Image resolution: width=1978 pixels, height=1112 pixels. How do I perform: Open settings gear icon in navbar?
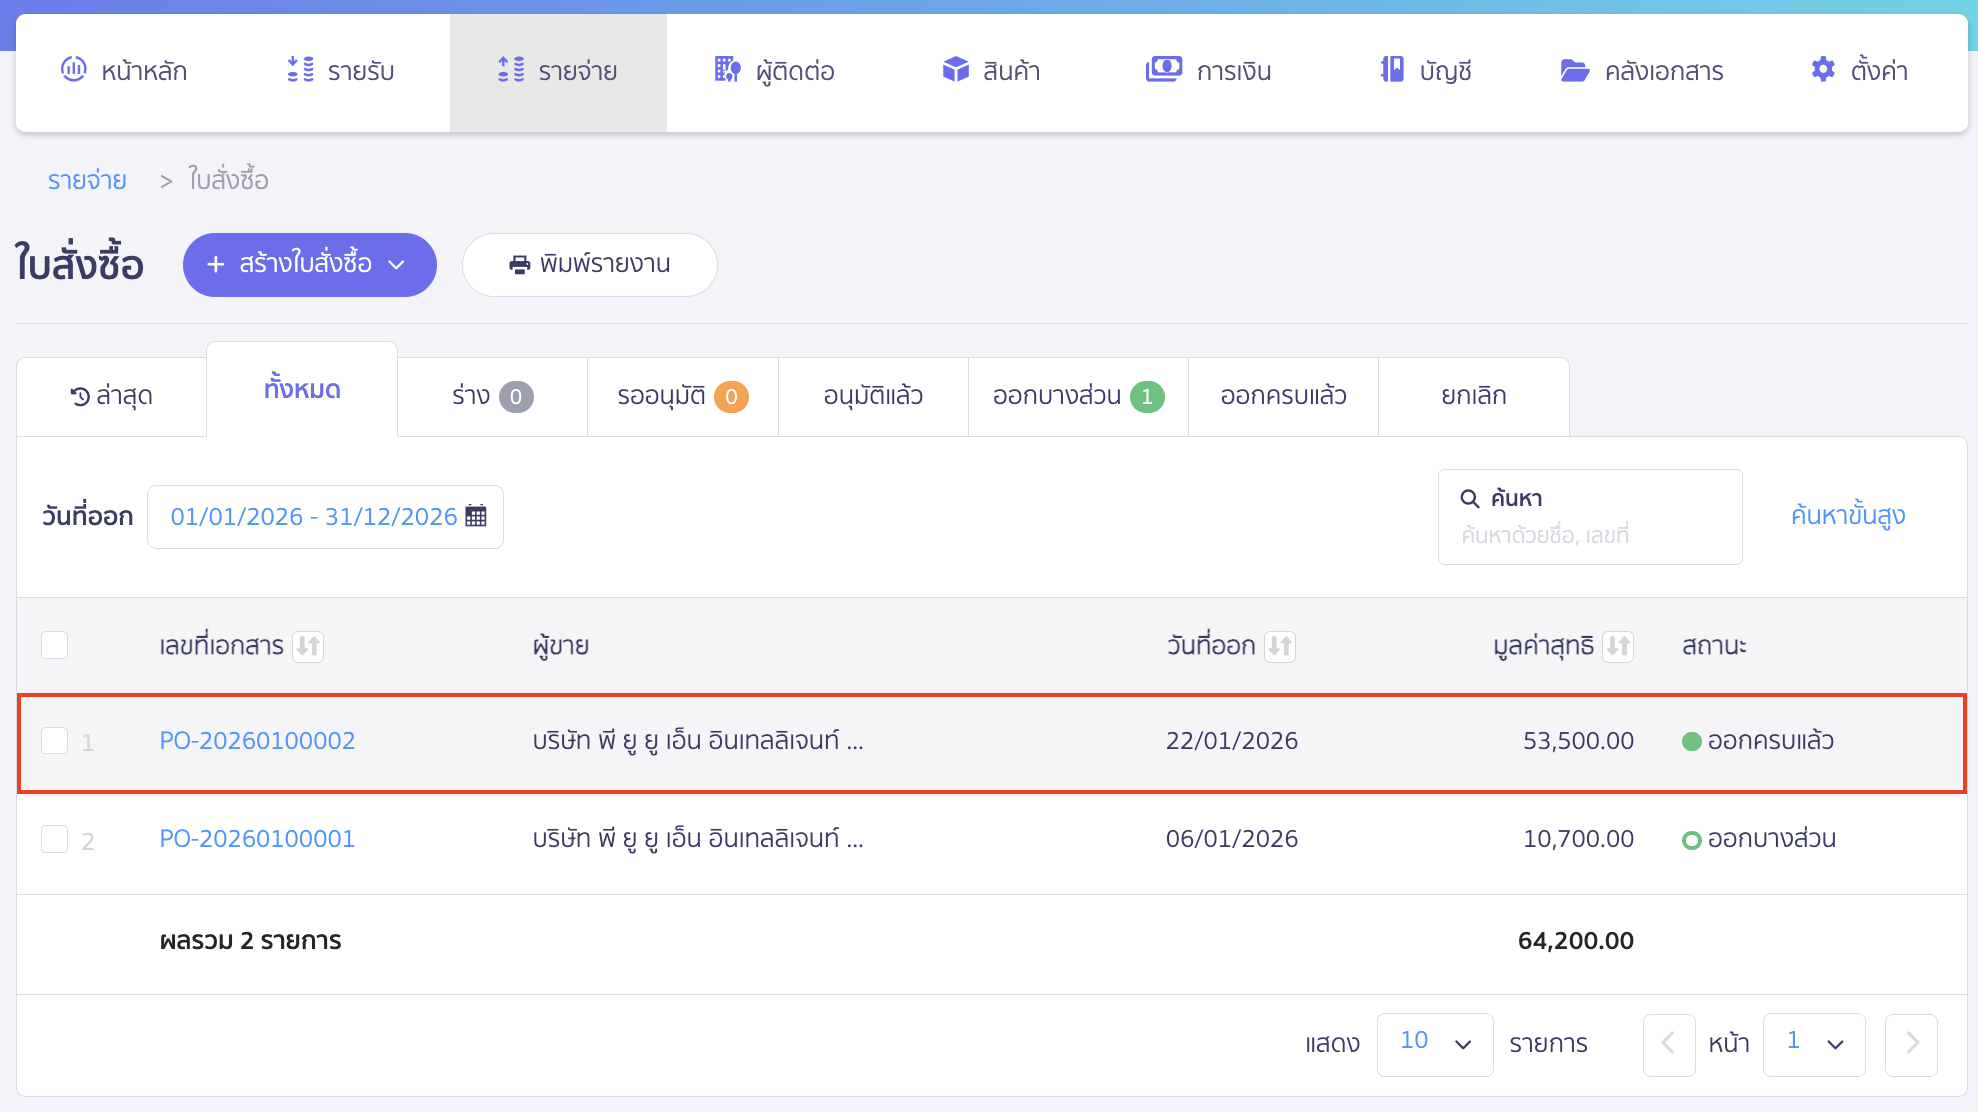(x=1823, y=70)
